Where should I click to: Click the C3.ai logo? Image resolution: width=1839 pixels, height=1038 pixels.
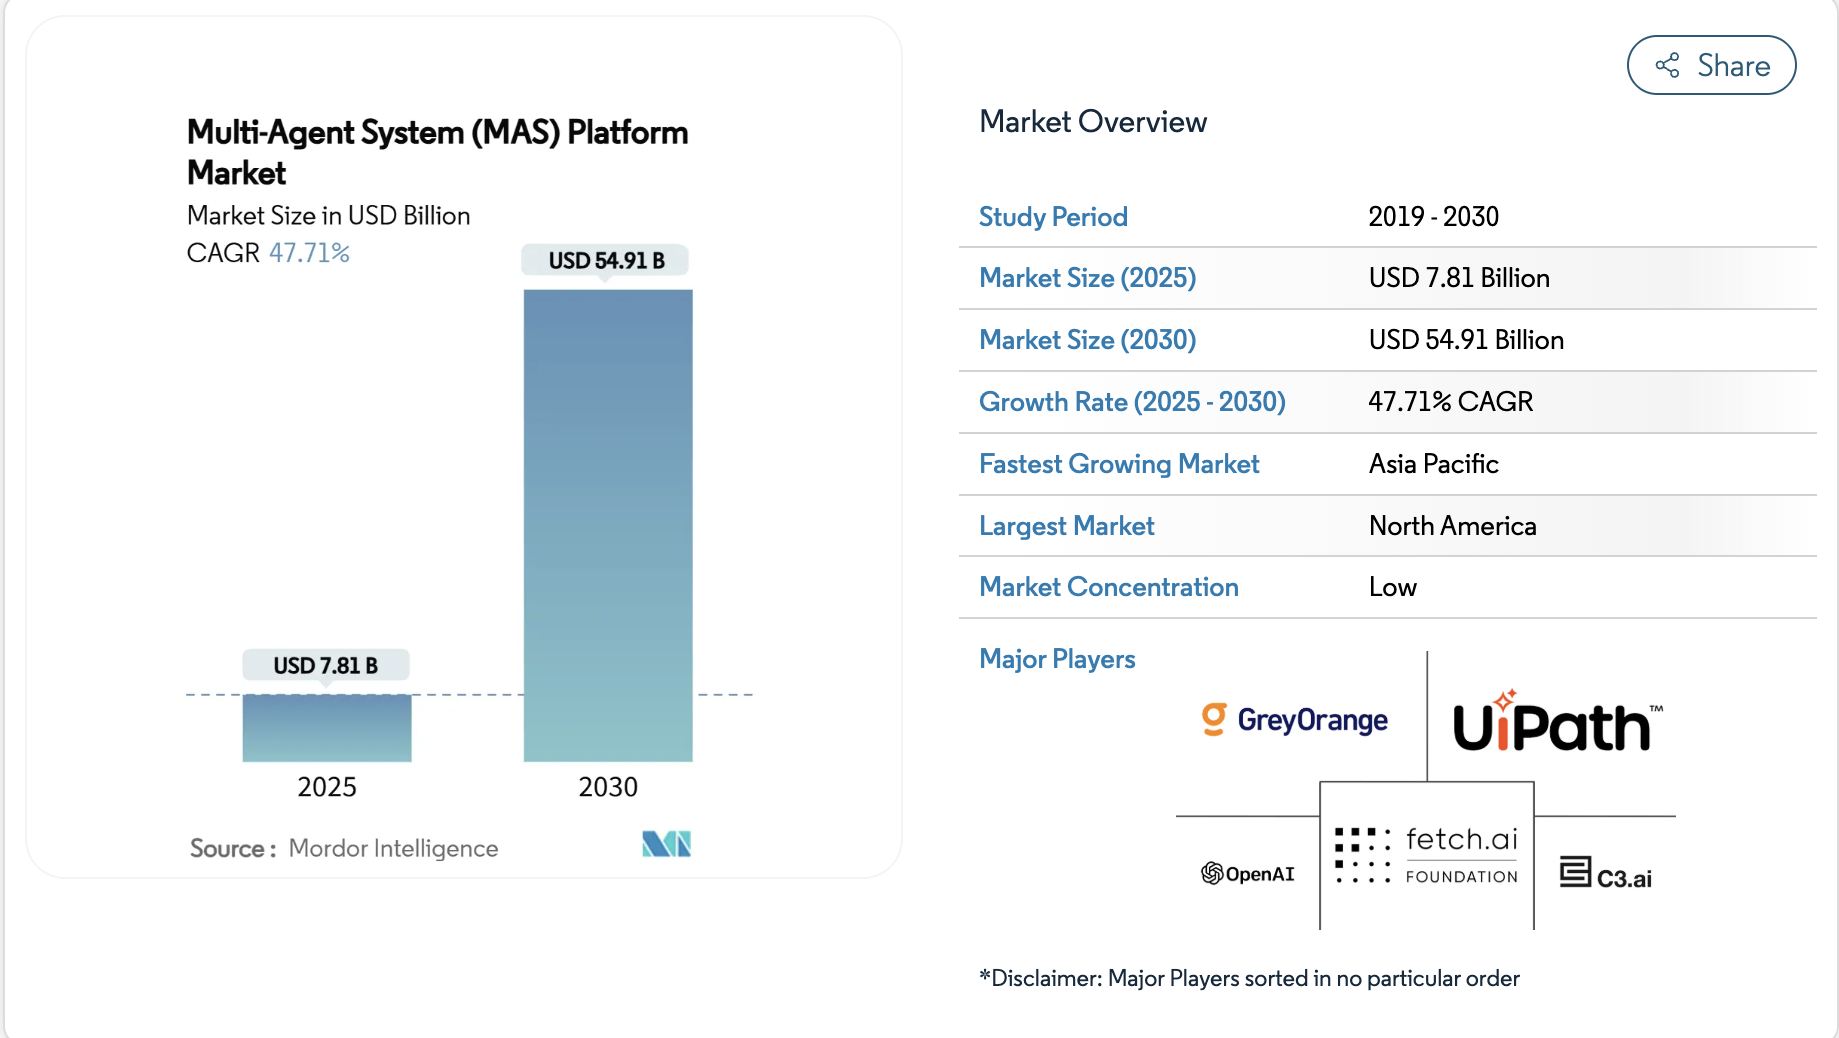point(1605,875)
